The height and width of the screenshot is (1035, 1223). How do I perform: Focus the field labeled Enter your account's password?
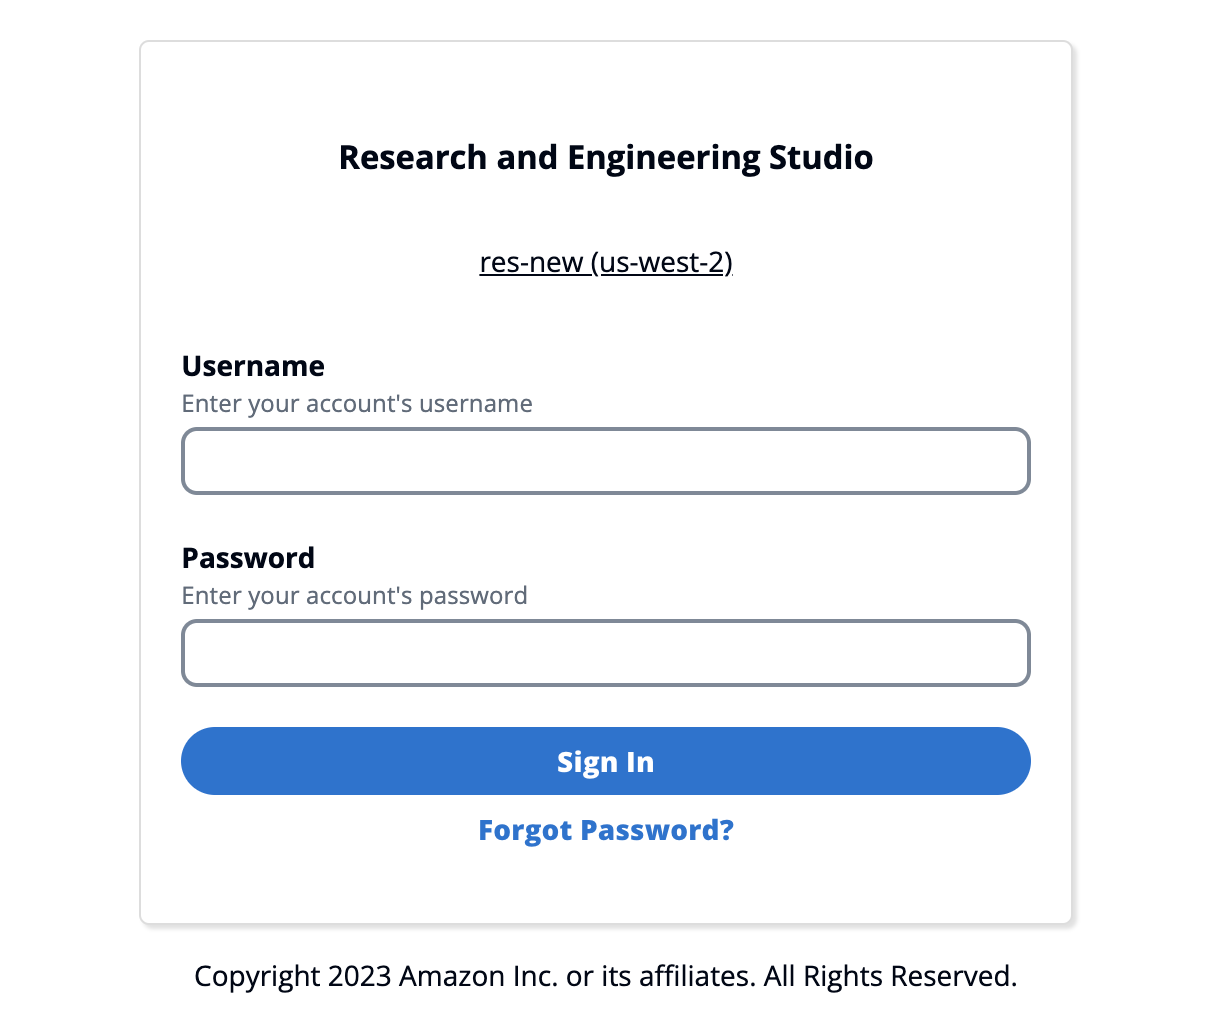click(605, 653)
